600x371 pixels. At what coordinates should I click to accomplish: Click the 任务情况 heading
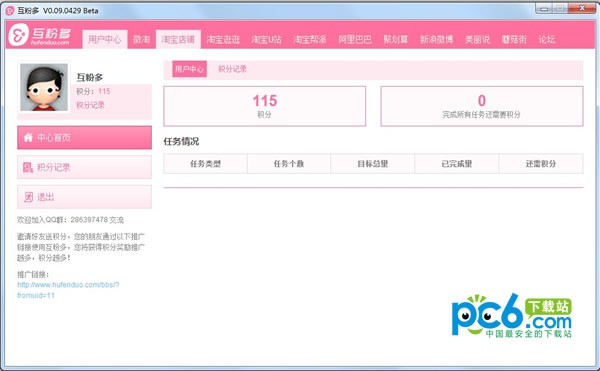coord(181,142)
